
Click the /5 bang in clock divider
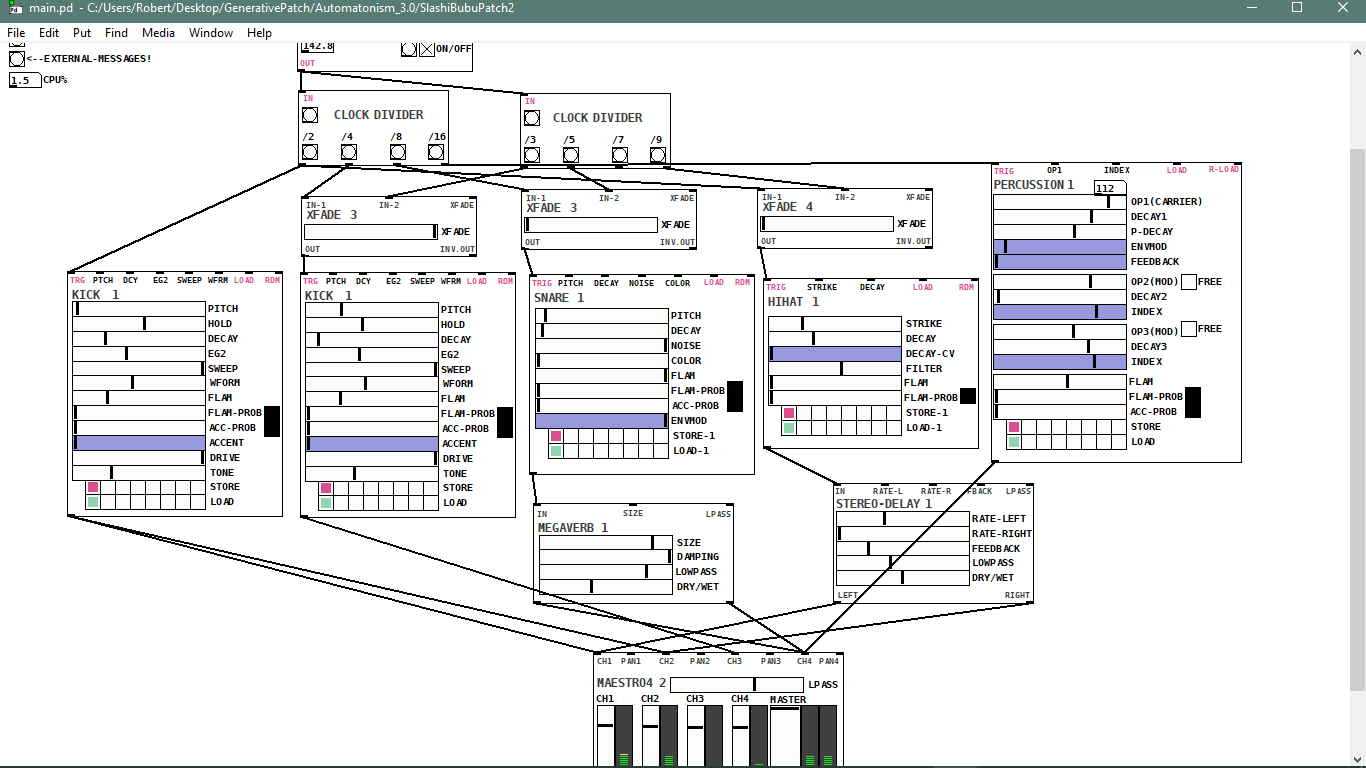(x=570, y=155)
